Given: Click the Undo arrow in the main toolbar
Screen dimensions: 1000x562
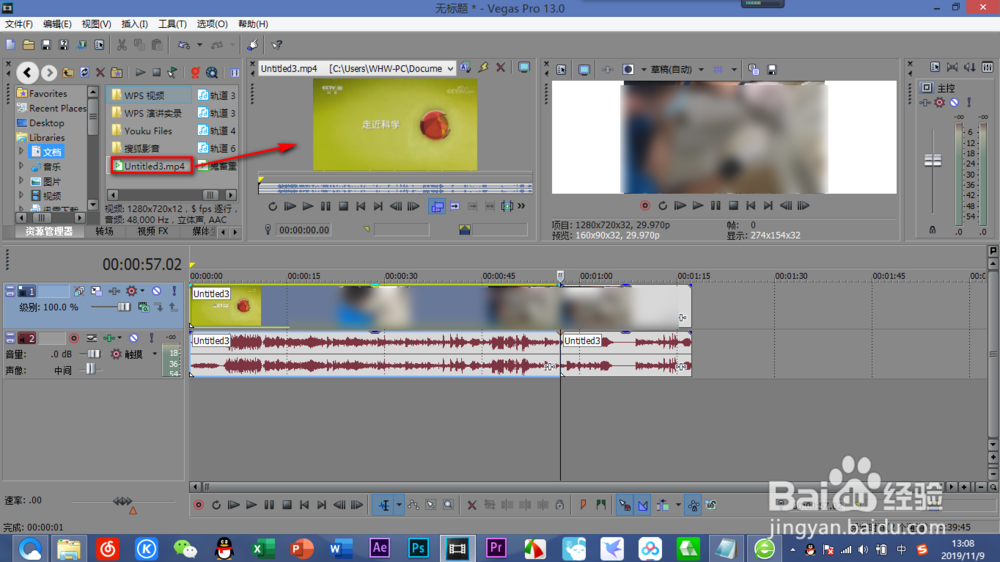Looking at the screenshot, I should pyautogui.click(x=184, y=45).
